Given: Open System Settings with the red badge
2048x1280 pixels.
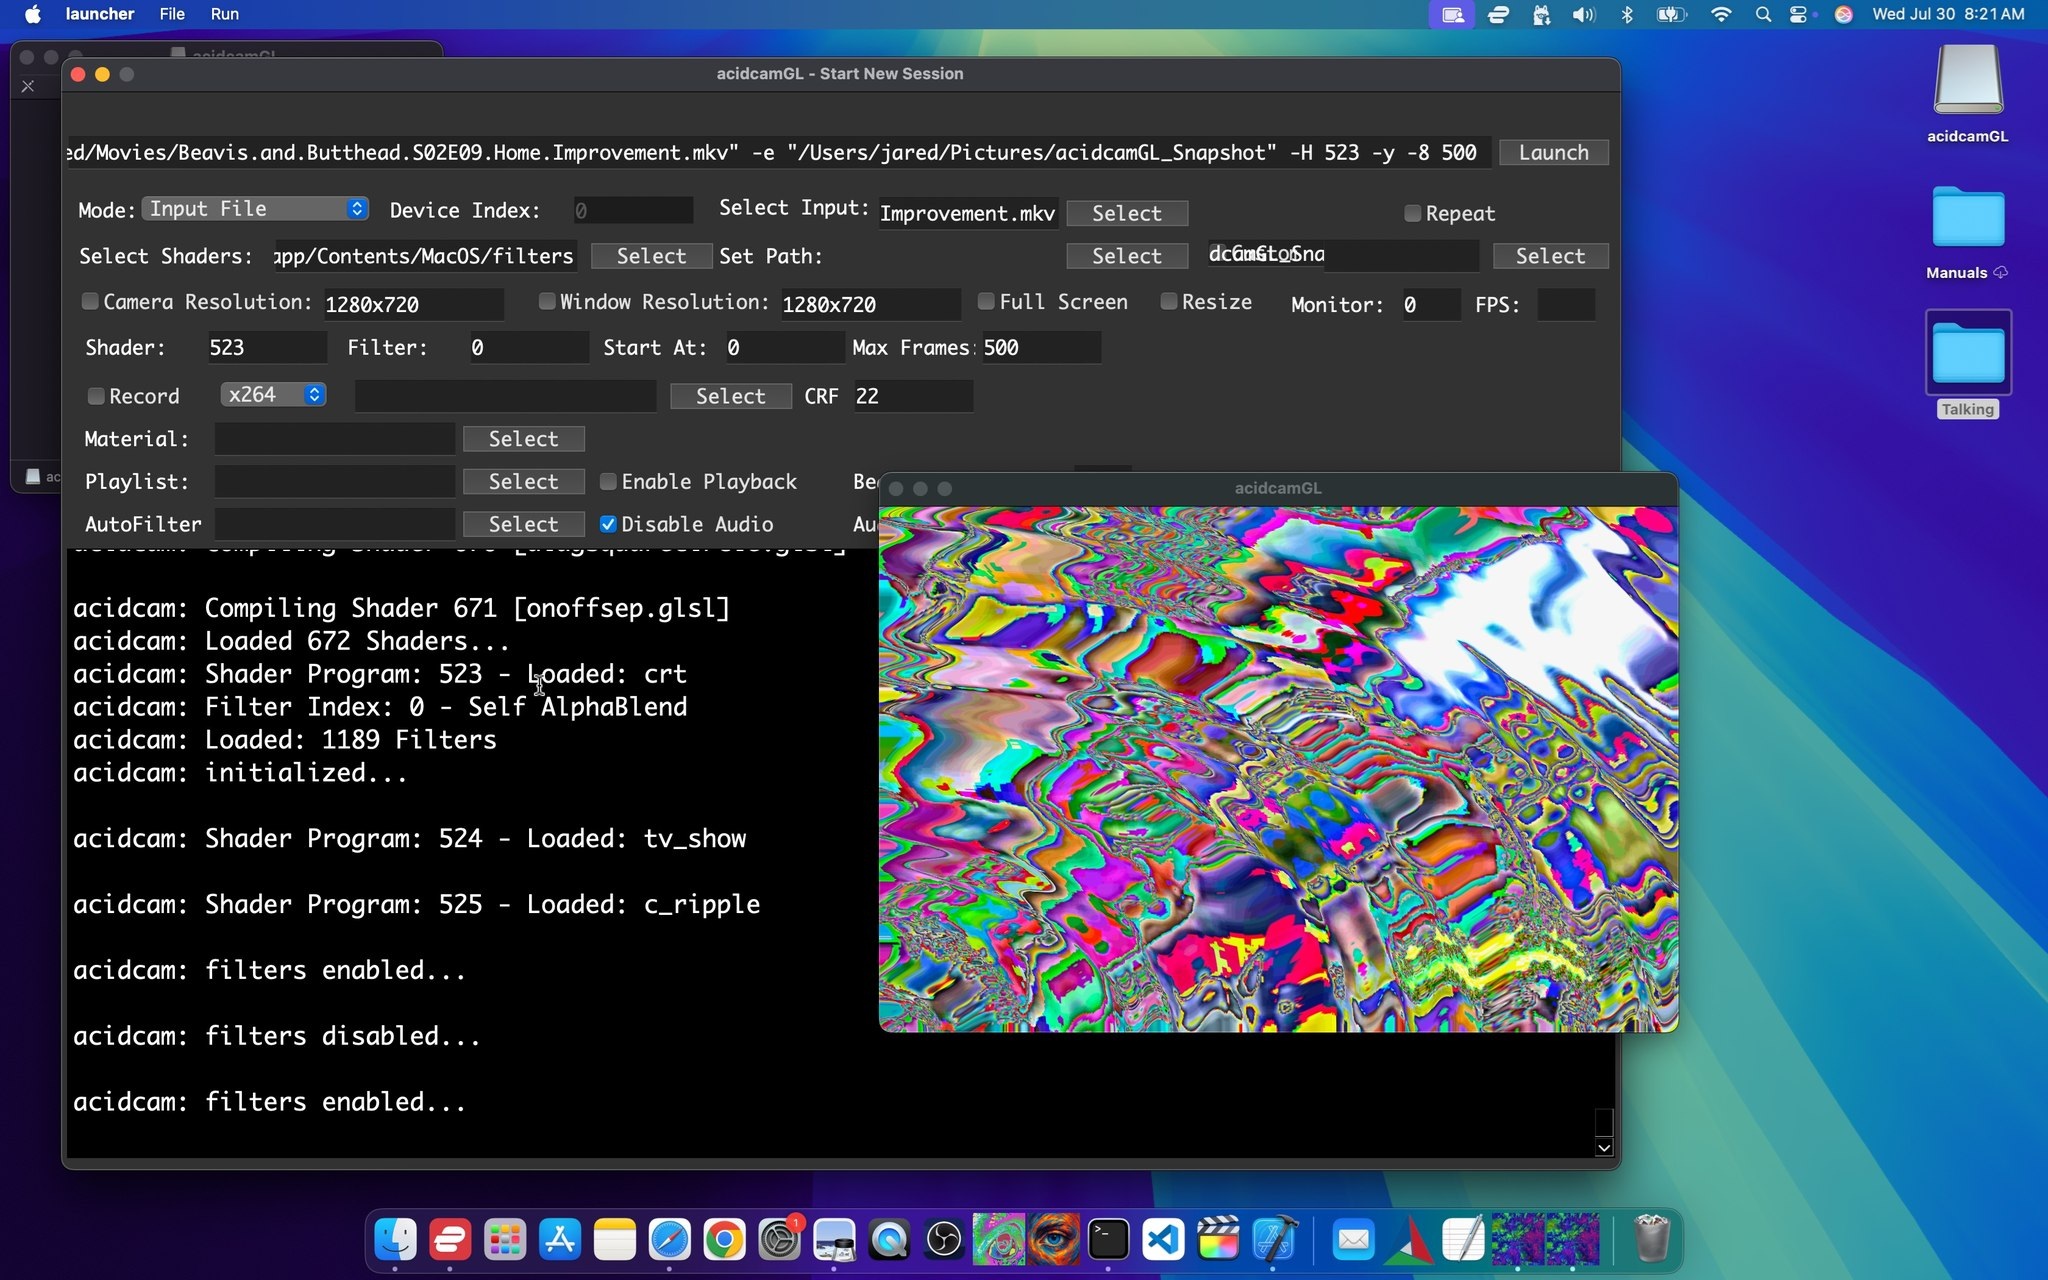Looking at the screenshot, I should tap(779, 1241).
